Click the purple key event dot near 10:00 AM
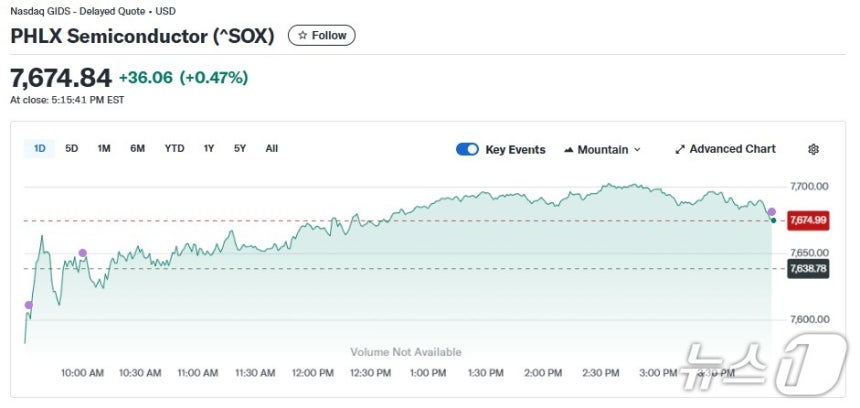860x408 pixels. [82, 253]
